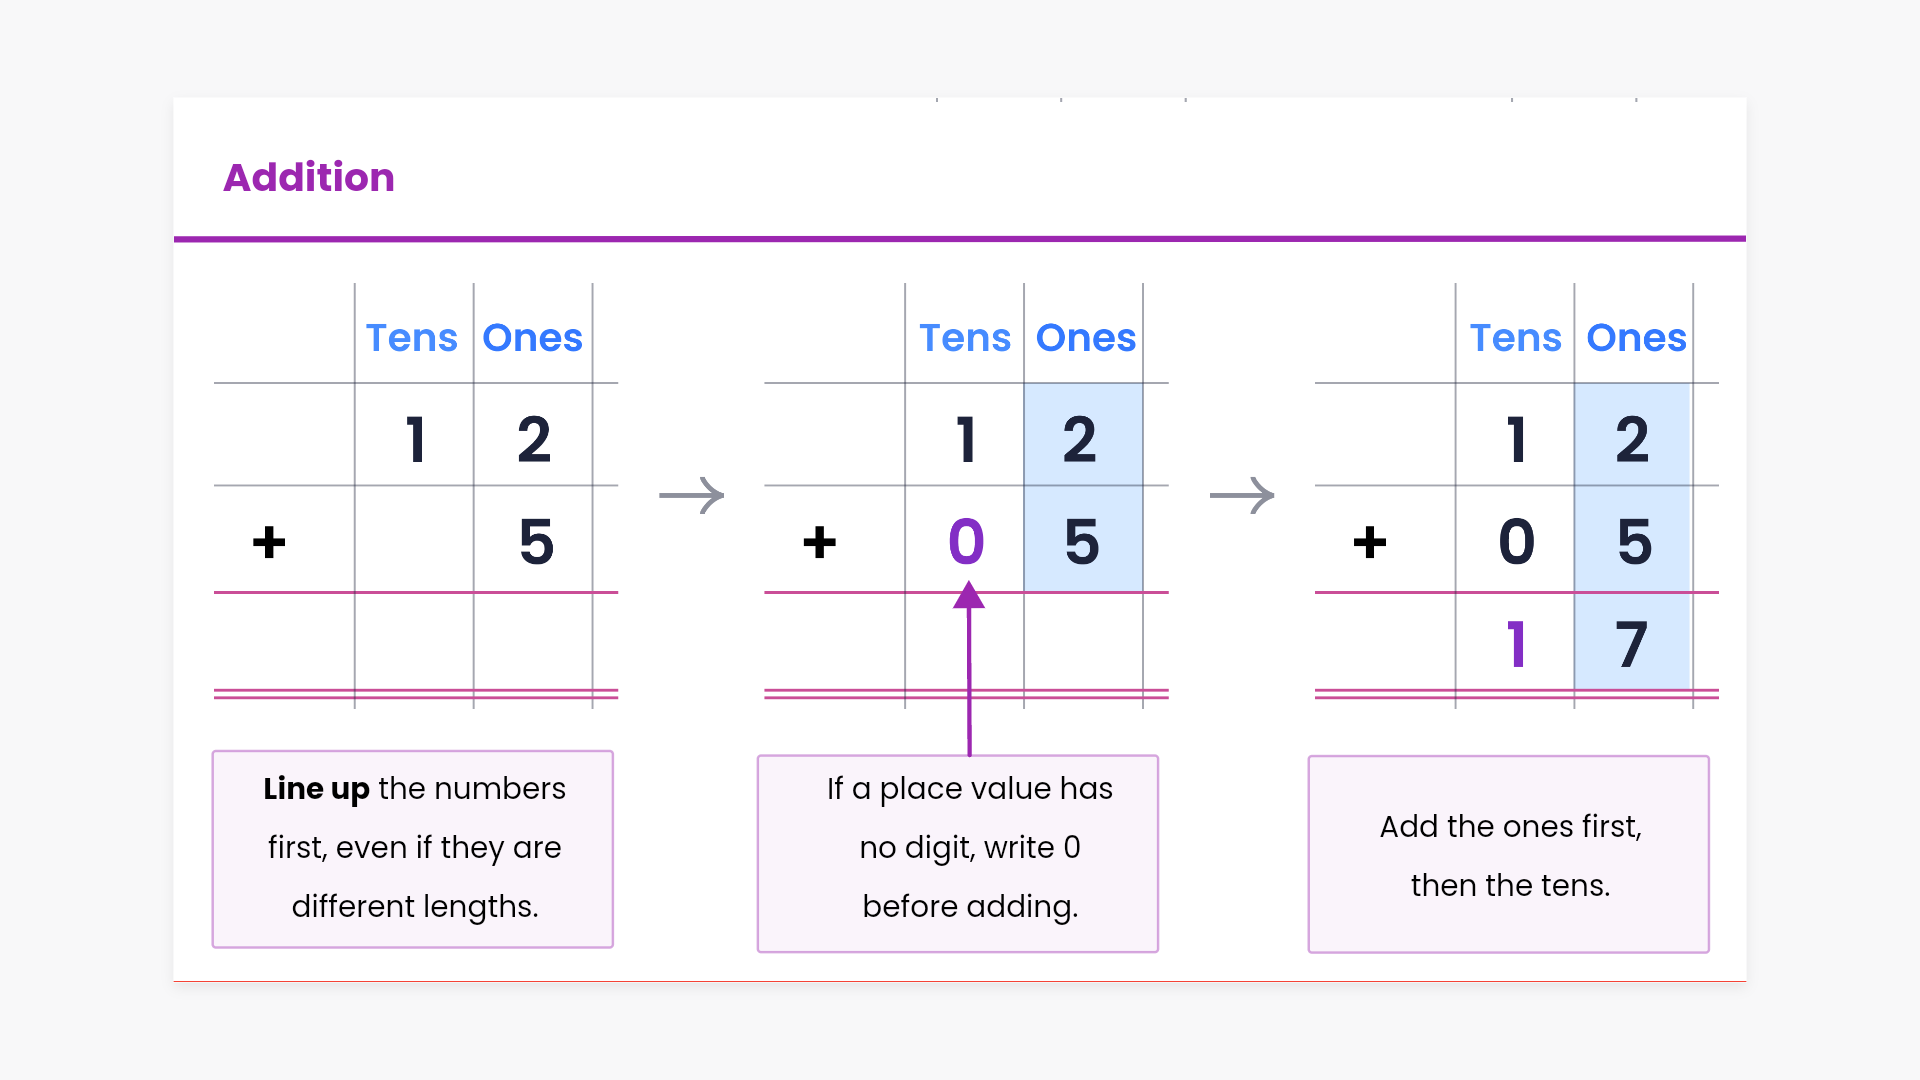Screen dimensions: 1920x1080
Task: Click the "Ones" header in the third table
Action: [x=1636, y=338]
